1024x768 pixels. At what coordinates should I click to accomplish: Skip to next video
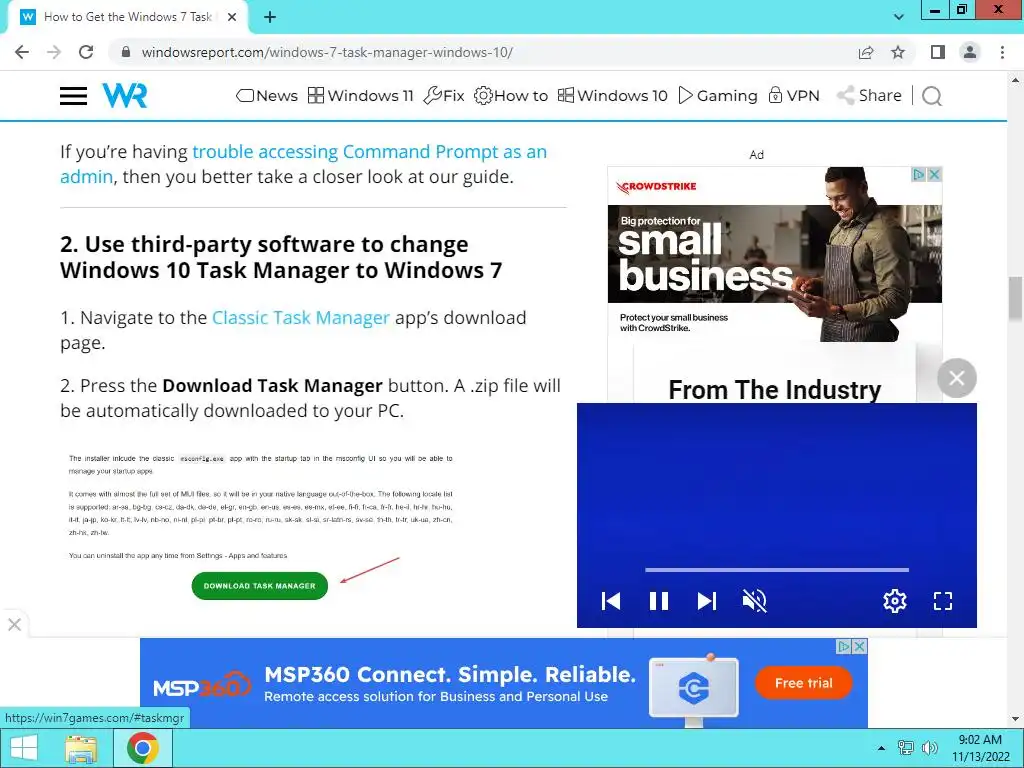(x=707, y=601)
